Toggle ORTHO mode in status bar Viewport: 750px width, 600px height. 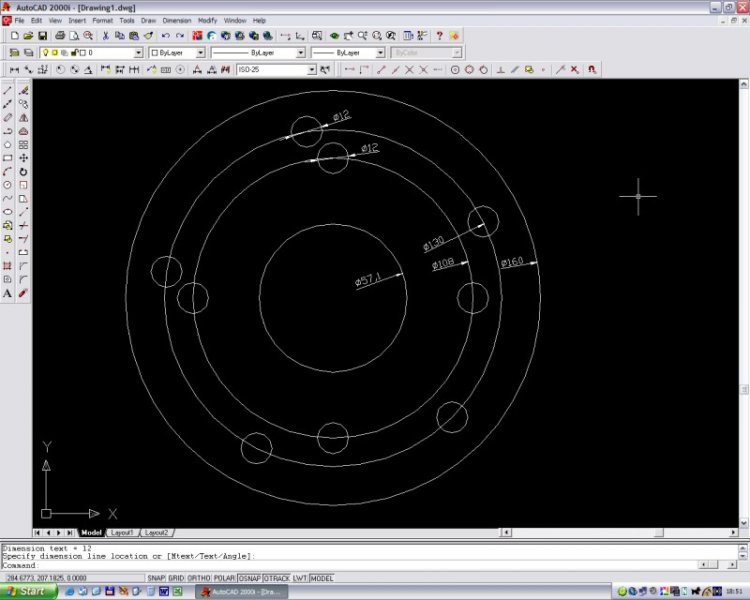pyautogui.click(x=199, y=578)
